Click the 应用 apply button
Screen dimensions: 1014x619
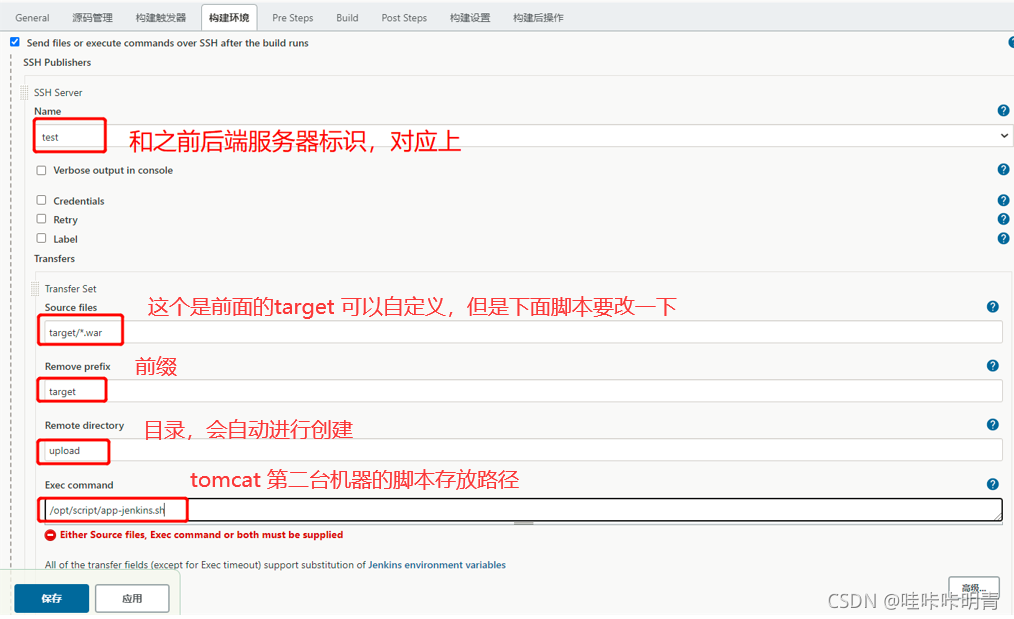[x=133, y=598]
